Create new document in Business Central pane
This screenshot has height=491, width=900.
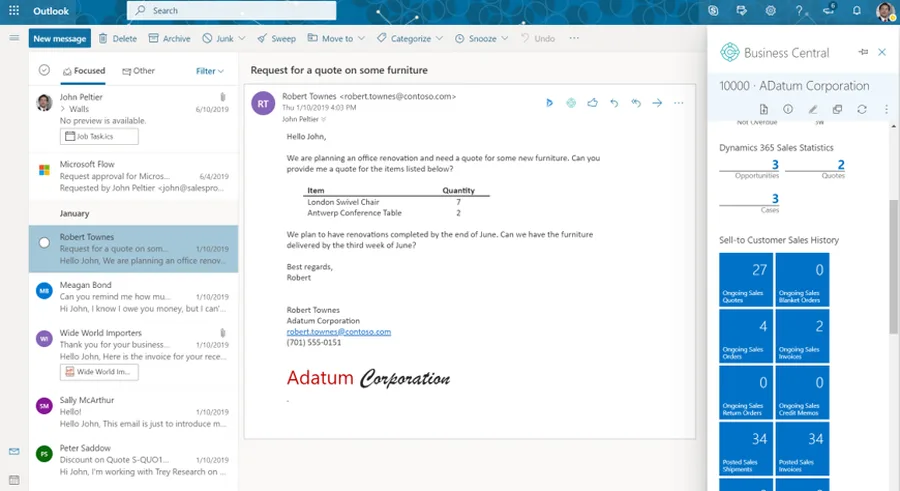763,109
